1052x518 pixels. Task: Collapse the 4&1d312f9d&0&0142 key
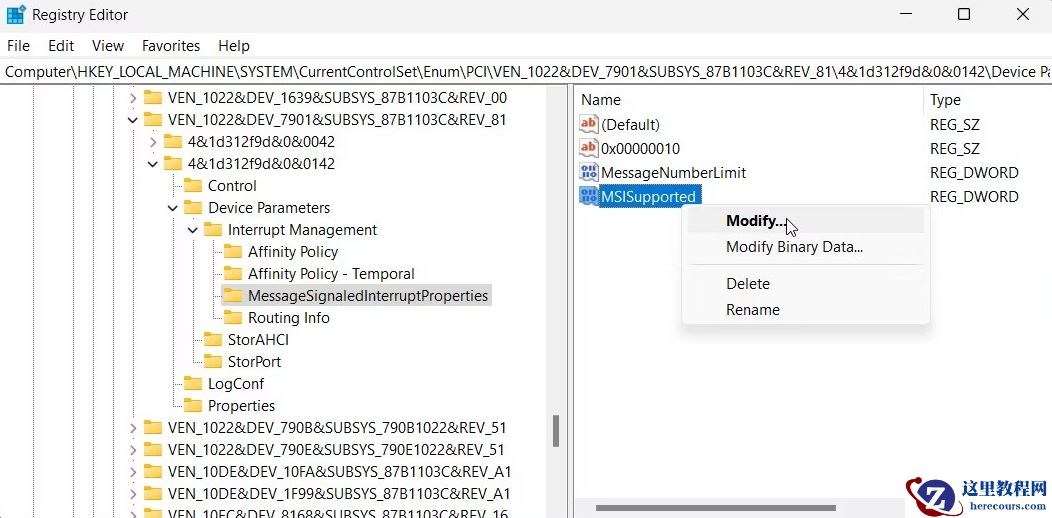[x=153, y=164]
